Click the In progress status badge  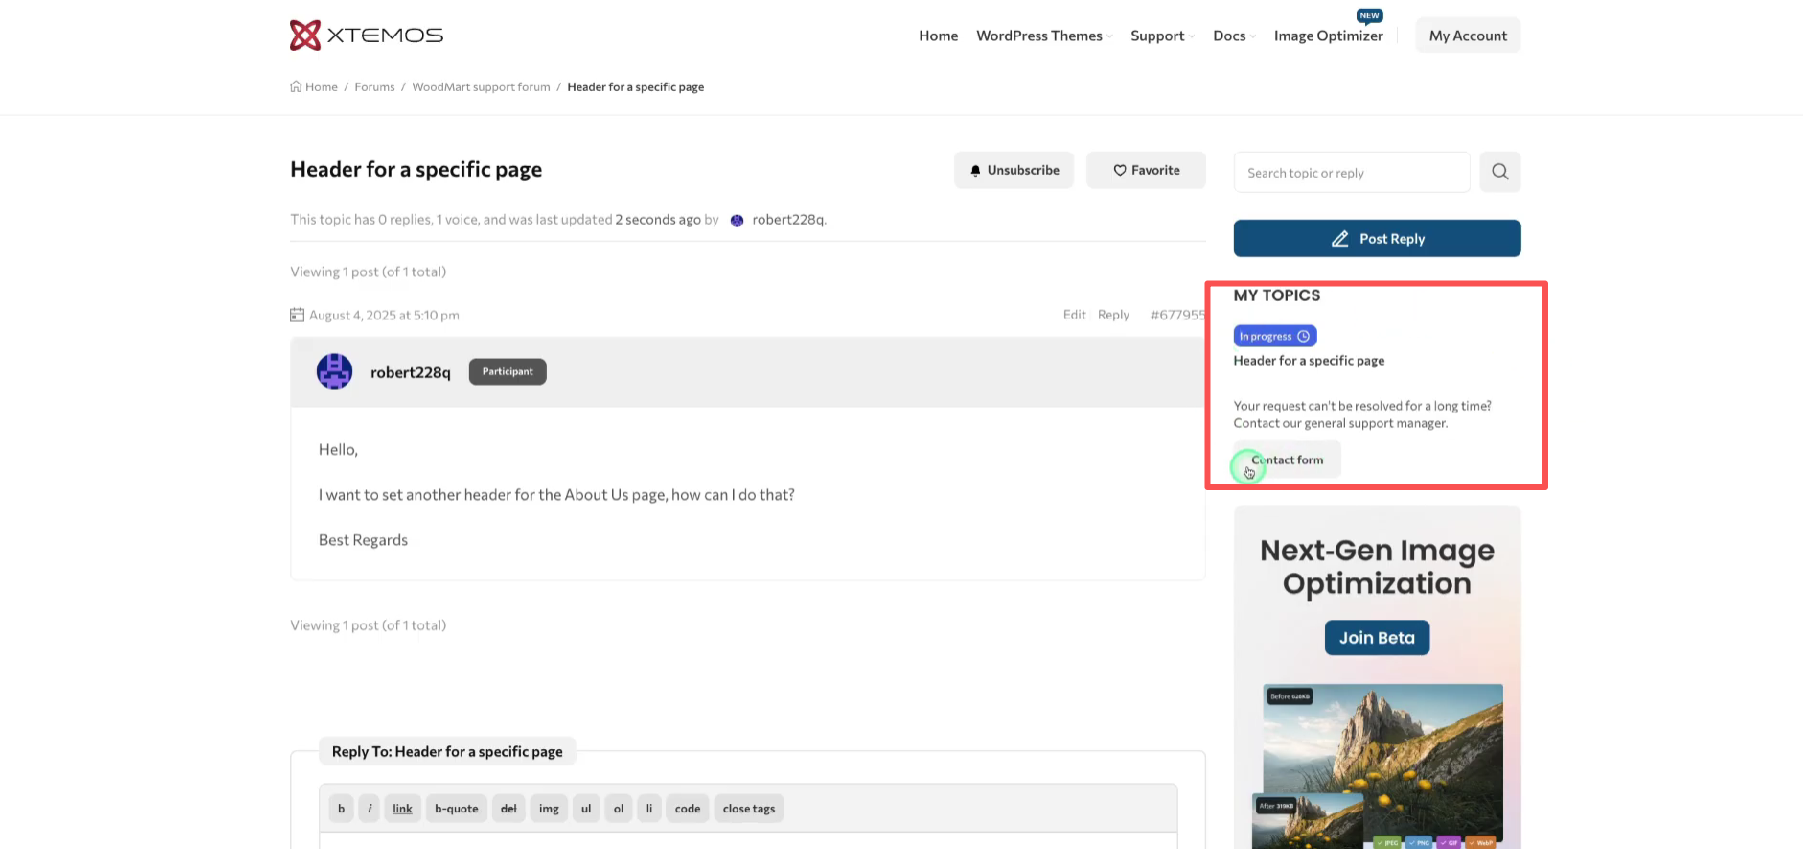[x=1274, y=336]
